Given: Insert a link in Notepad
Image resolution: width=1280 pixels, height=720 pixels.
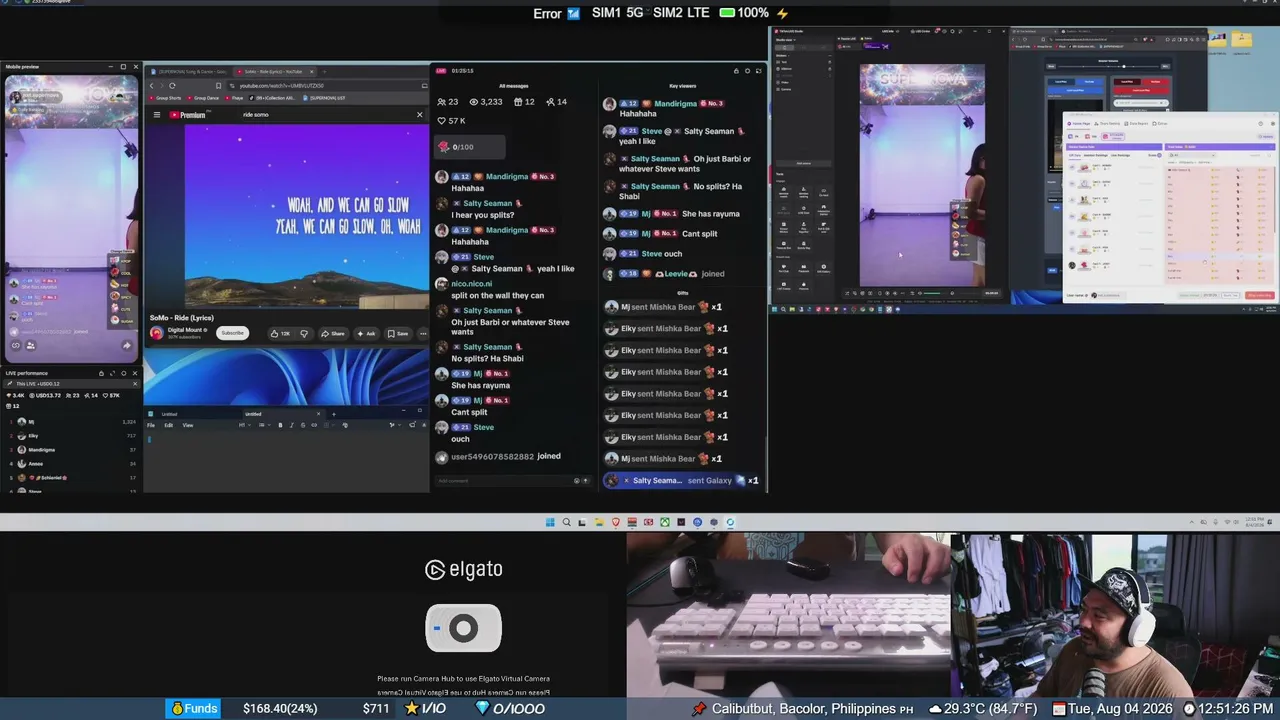Looking at the screenshot, I should point(314,425).
